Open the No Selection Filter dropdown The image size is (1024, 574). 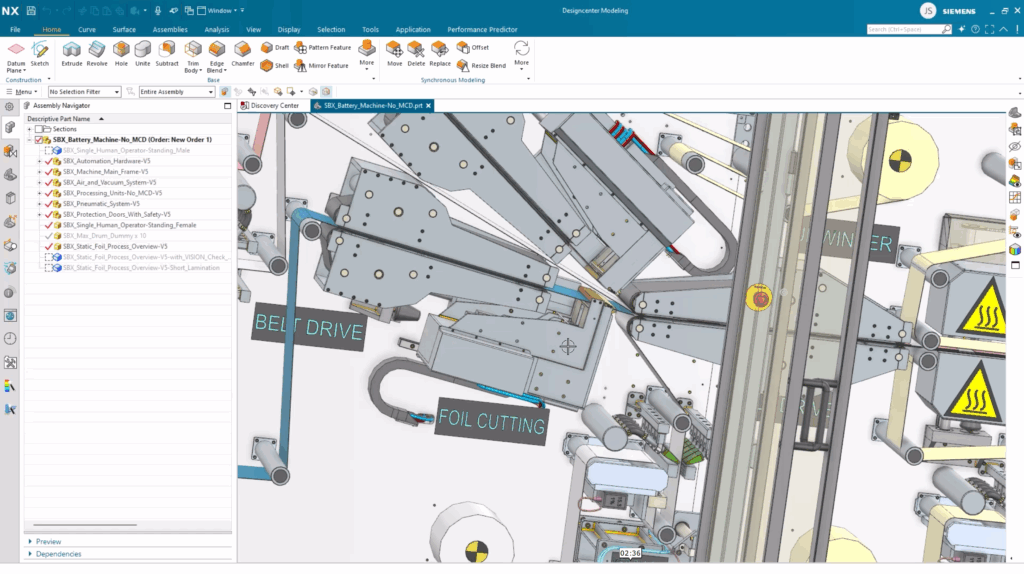tap(84, 92)
